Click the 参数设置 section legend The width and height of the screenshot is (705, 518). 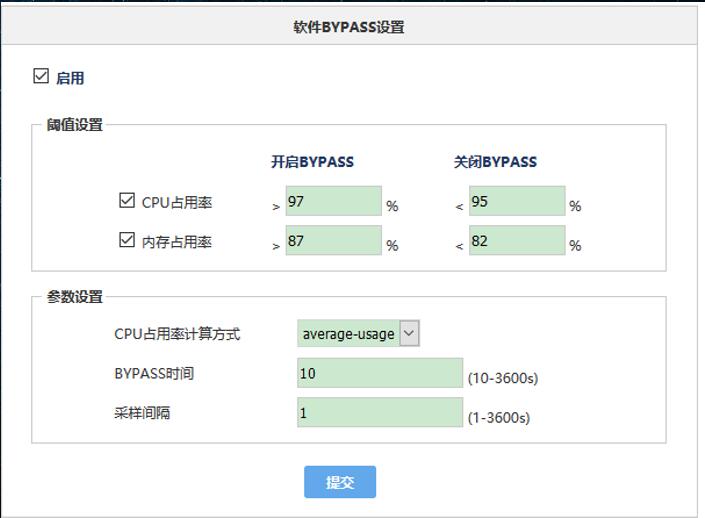pos(74,297)
